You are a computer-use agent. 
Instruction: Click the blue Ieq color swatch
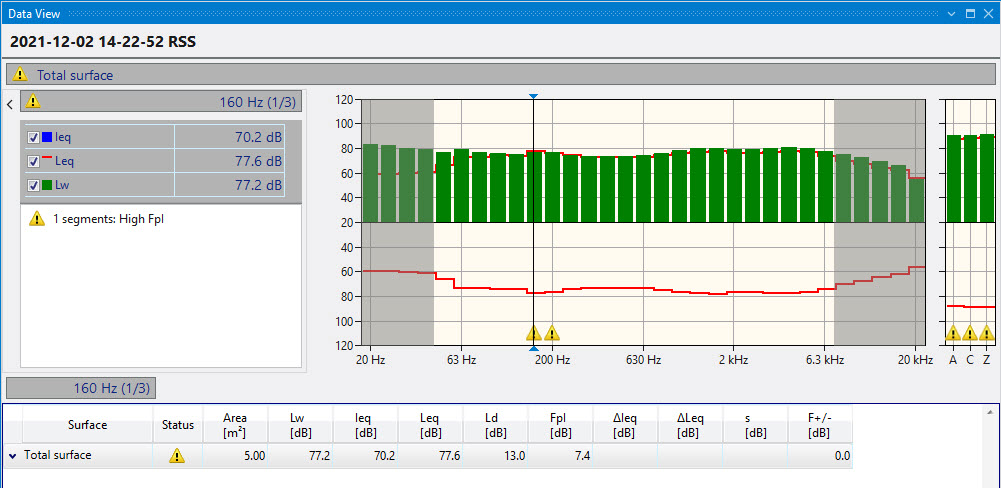(x=47, y=137)
